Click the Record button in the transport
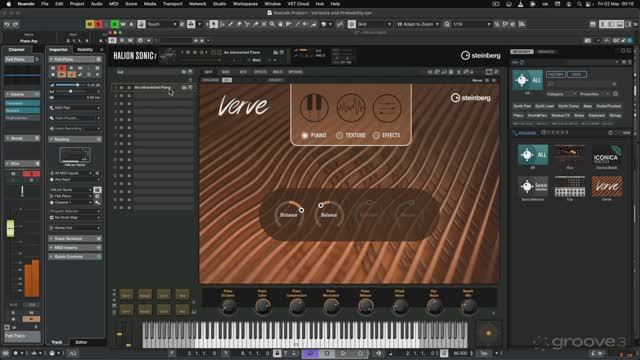The image size is (640, 360). tap(360, 353)
